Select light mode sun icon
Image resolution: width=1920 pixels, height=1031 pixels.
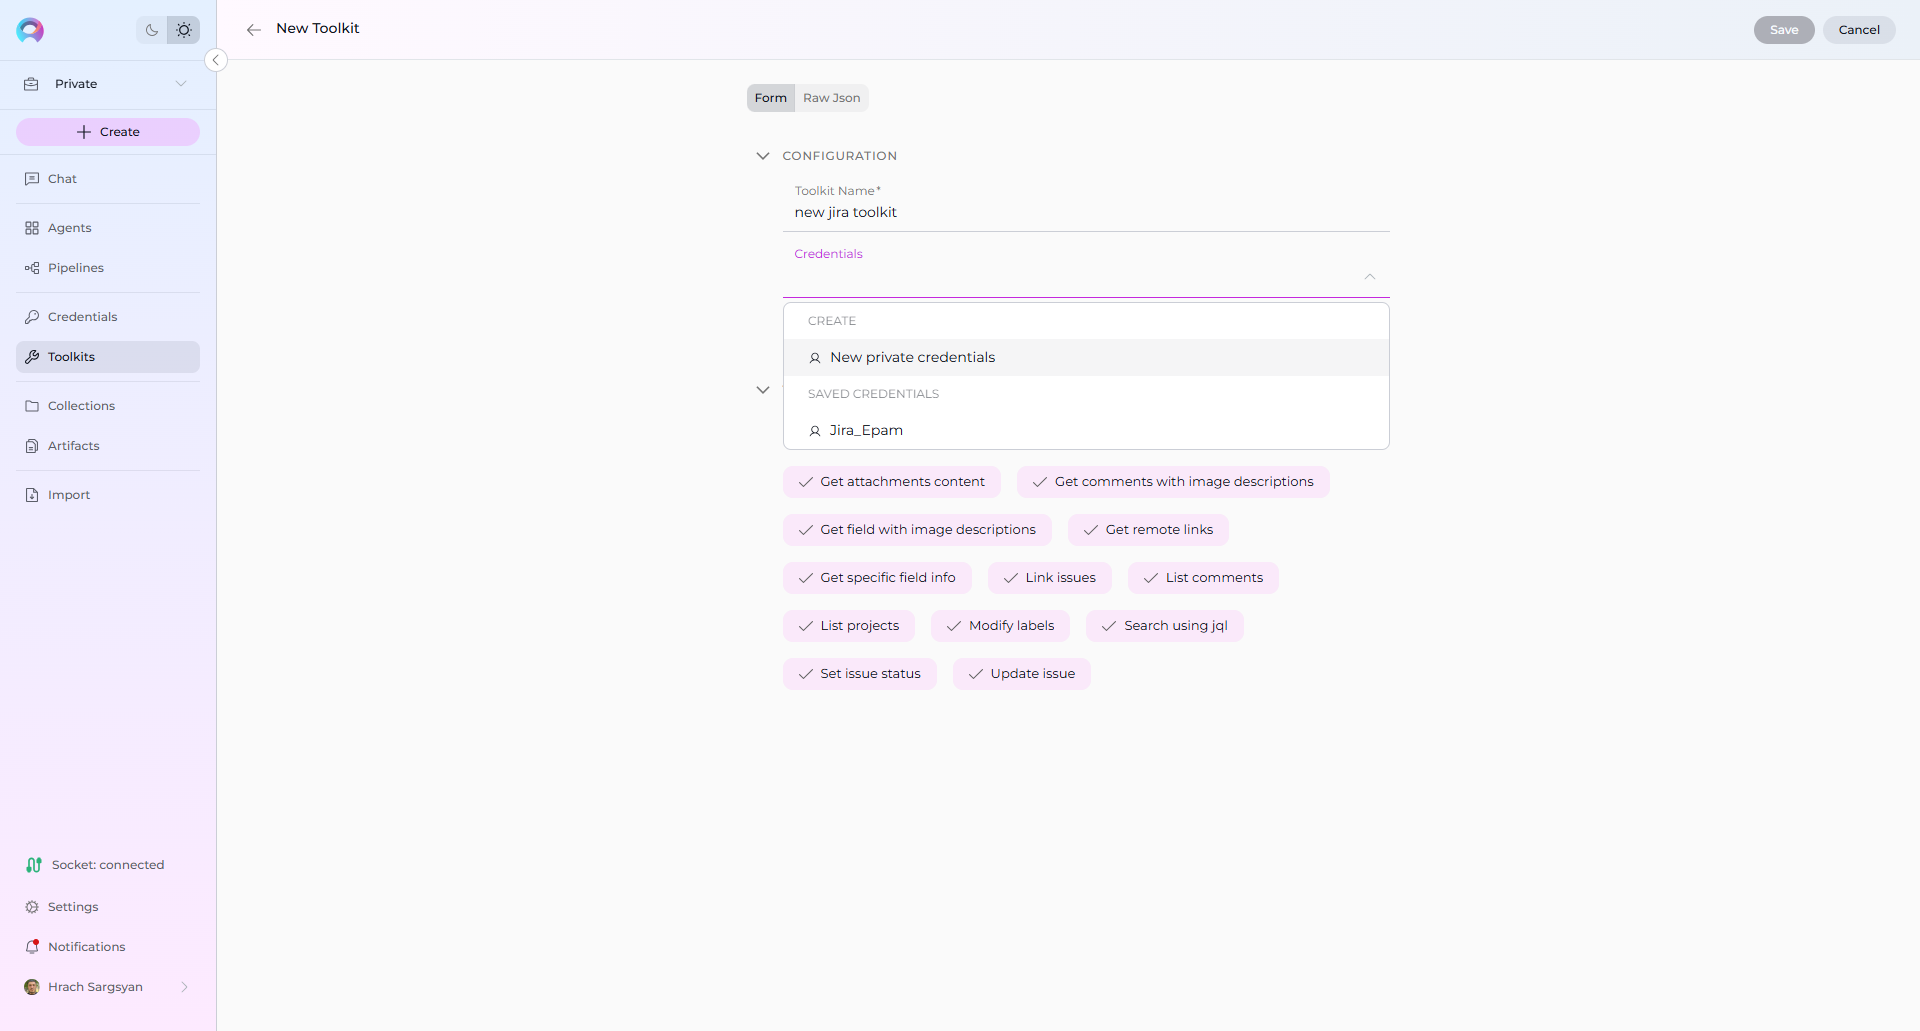click(x=184, y=30)
